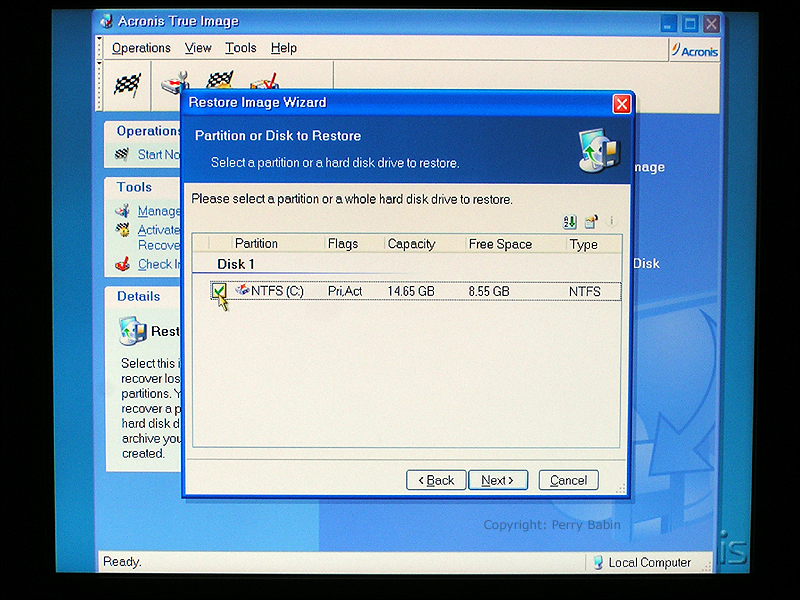Click the second checkered flag toolbar icon
The height and width of the screenshot is (600, 800).
point(219,80)
